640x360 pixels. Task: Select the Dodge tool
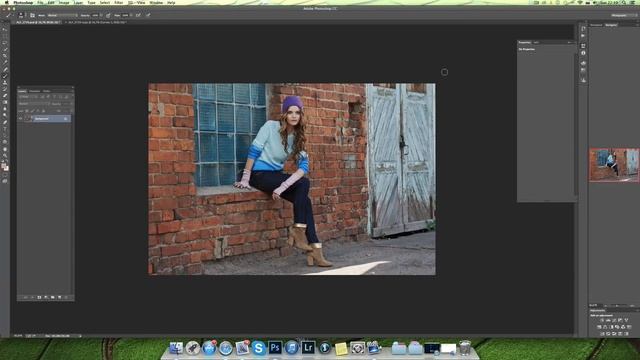tap(5, 115)
